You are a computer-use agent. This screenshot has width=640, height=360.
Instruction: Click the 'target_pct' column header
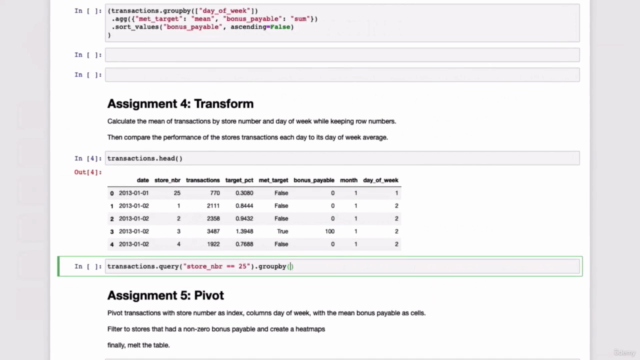point(239,180)
